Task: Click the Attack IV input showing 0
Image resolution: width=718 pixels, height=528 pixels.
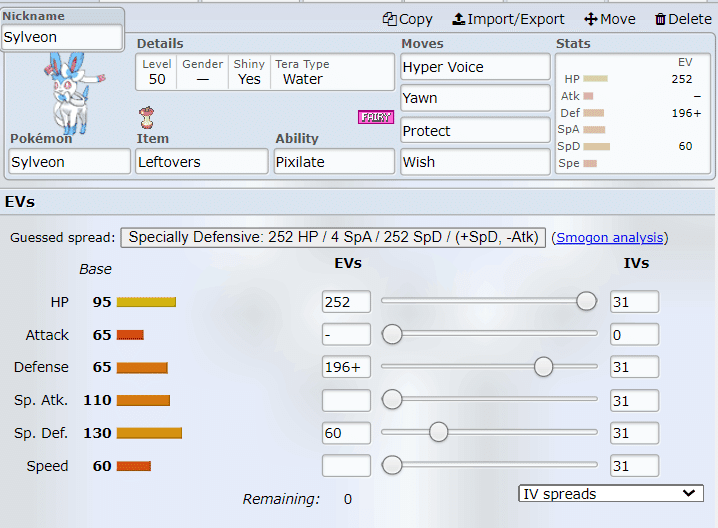Action: tap(634, 335)
